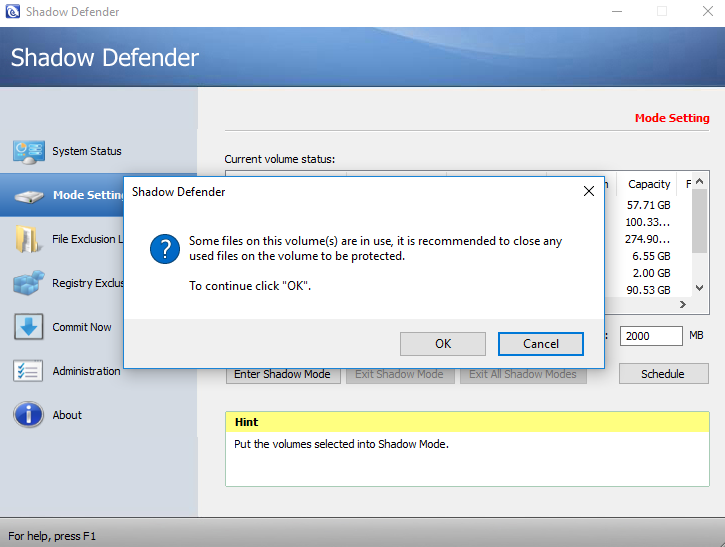Click the 2000 MB input field

(x=651, y=336)
